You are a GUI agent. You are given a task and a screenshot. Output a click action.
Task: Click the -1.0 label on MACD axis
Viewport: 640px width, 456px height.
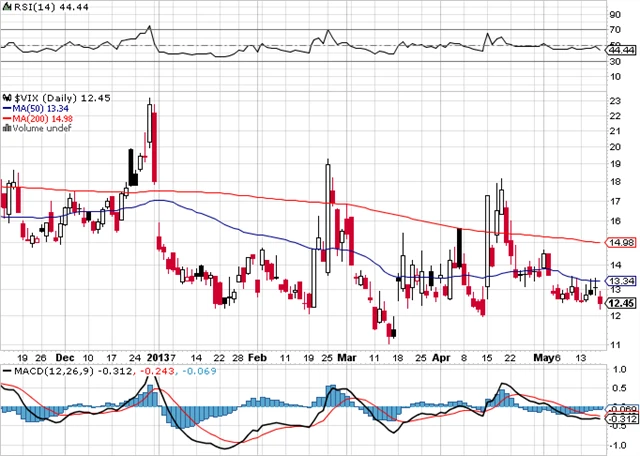click(x=618, y=445)
